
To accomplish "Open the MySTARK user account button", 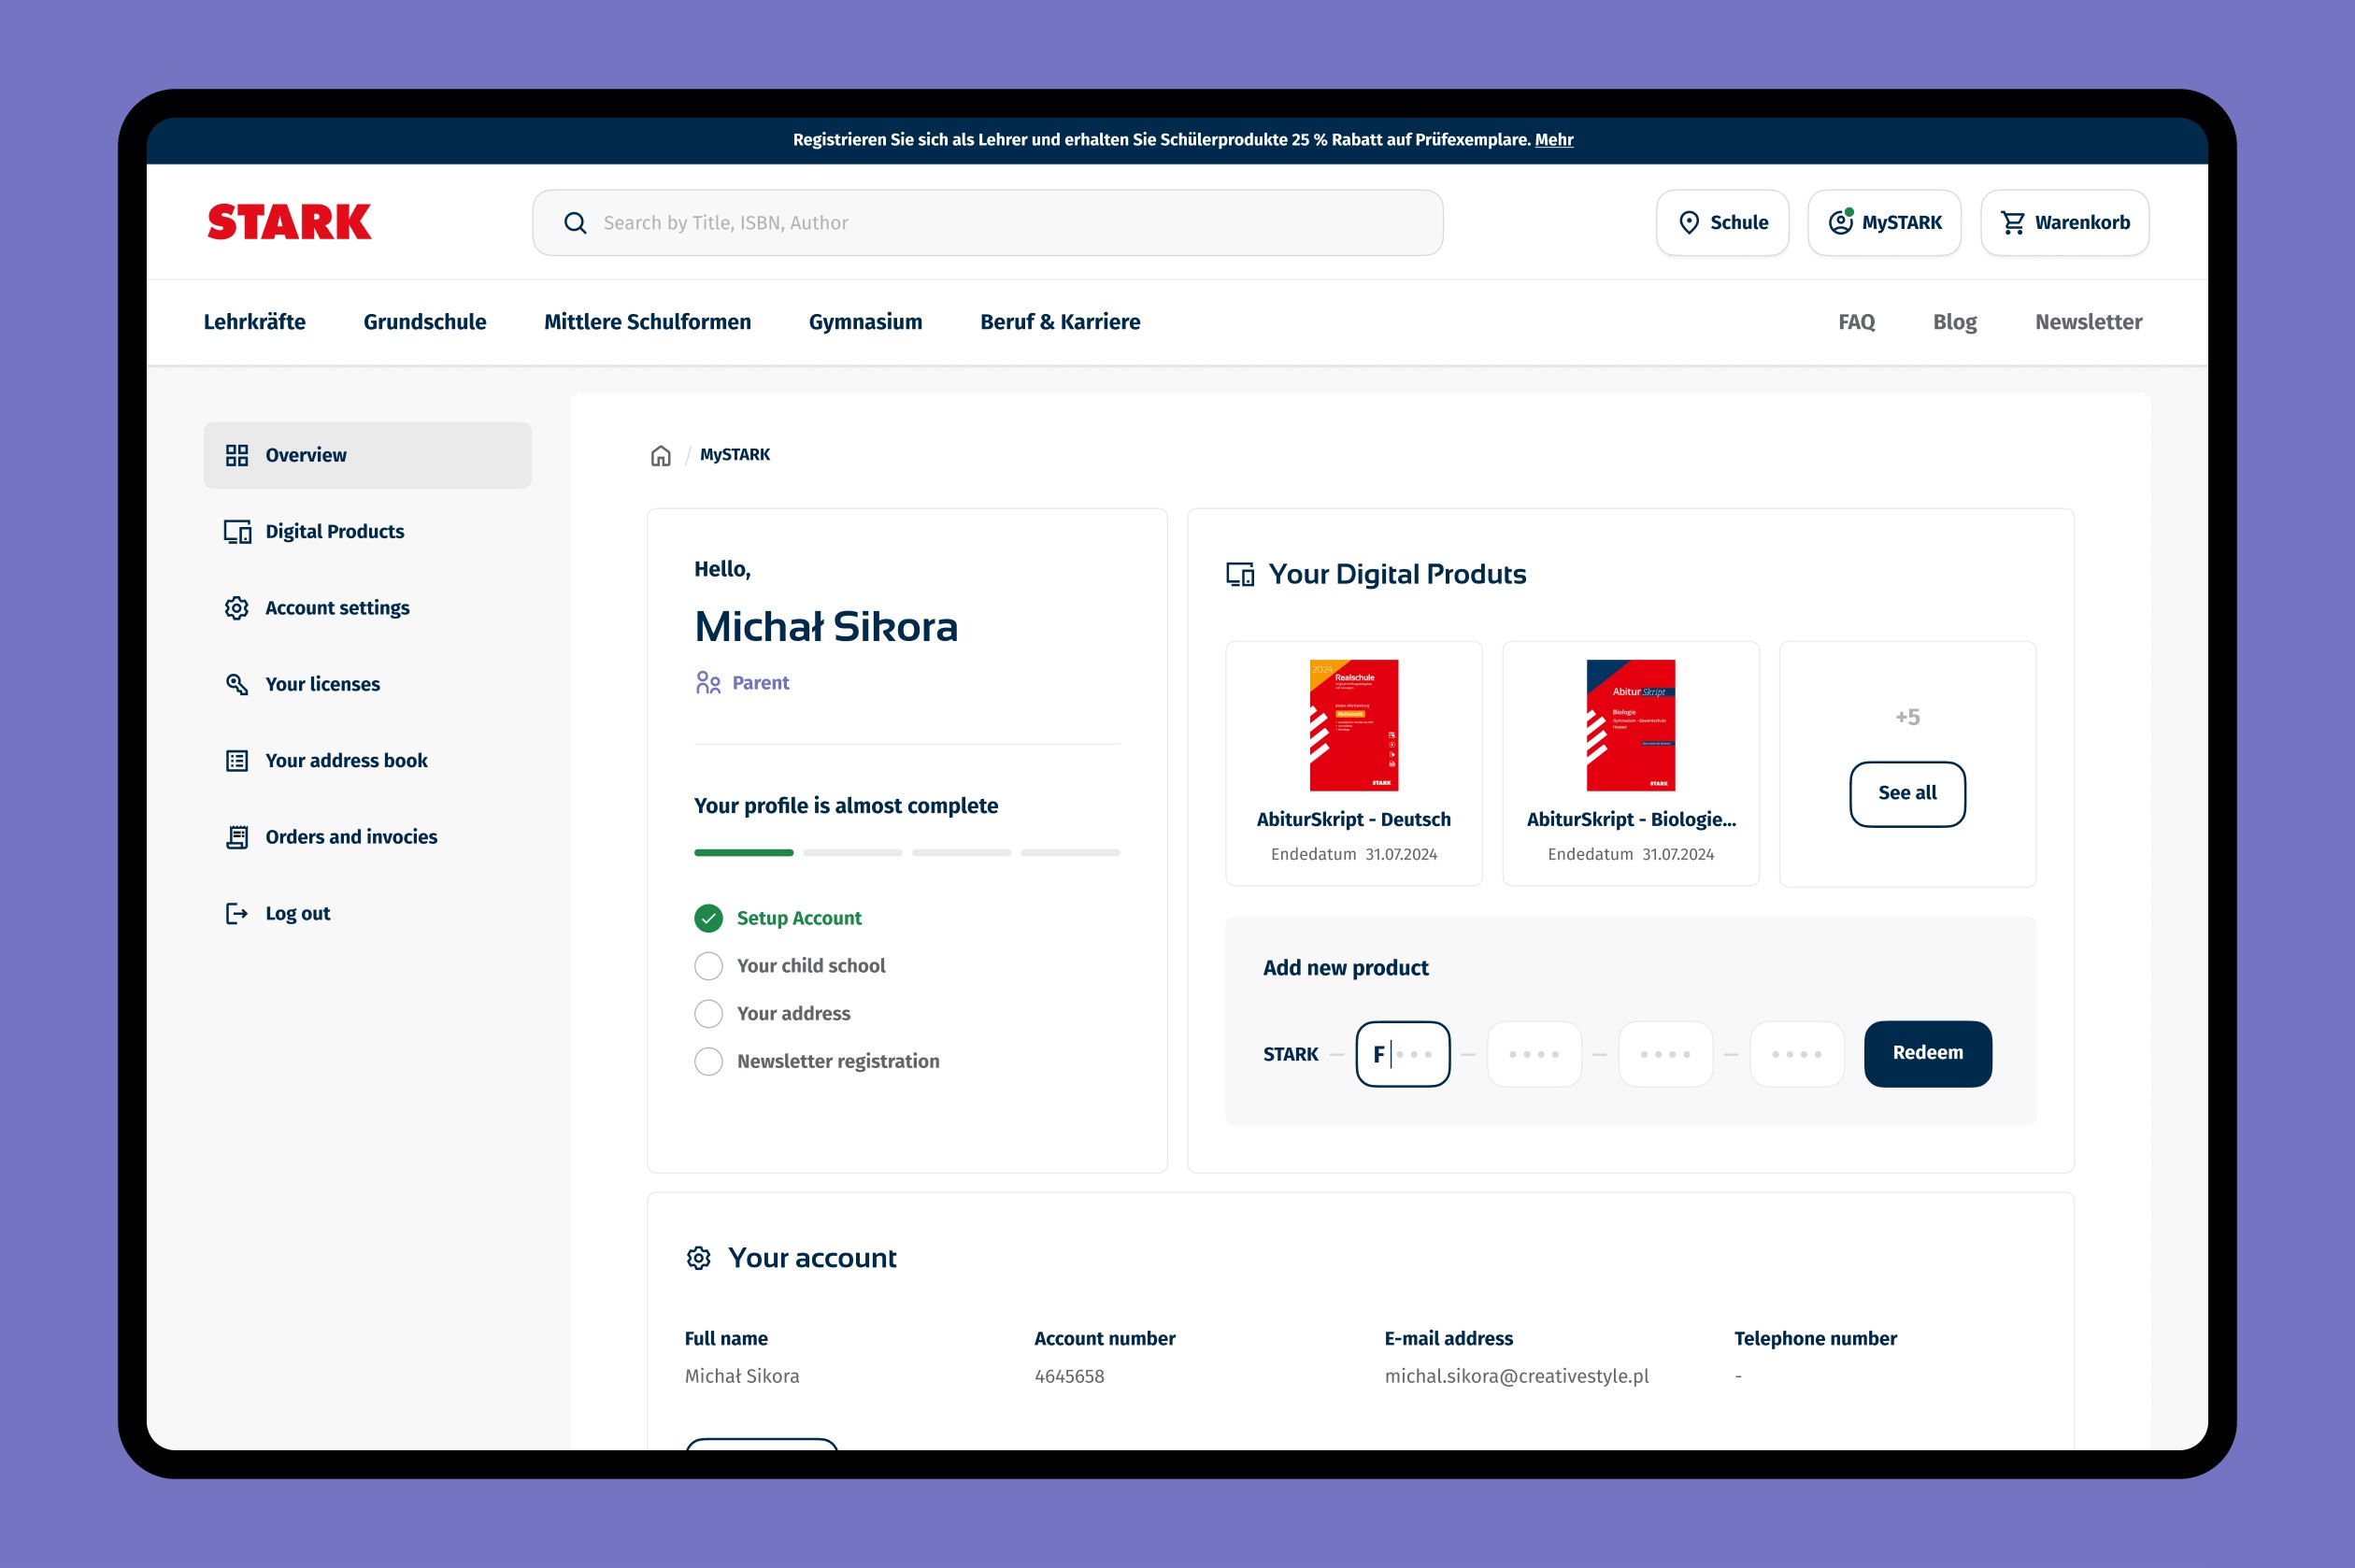I will click(1884, 223).
